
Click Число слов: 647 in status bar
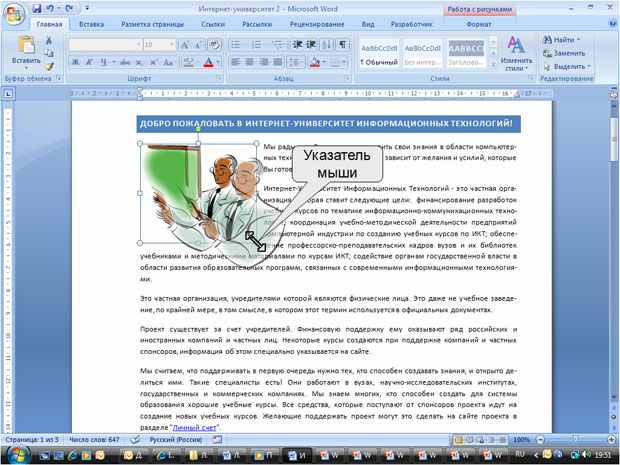tap(94, 440)
